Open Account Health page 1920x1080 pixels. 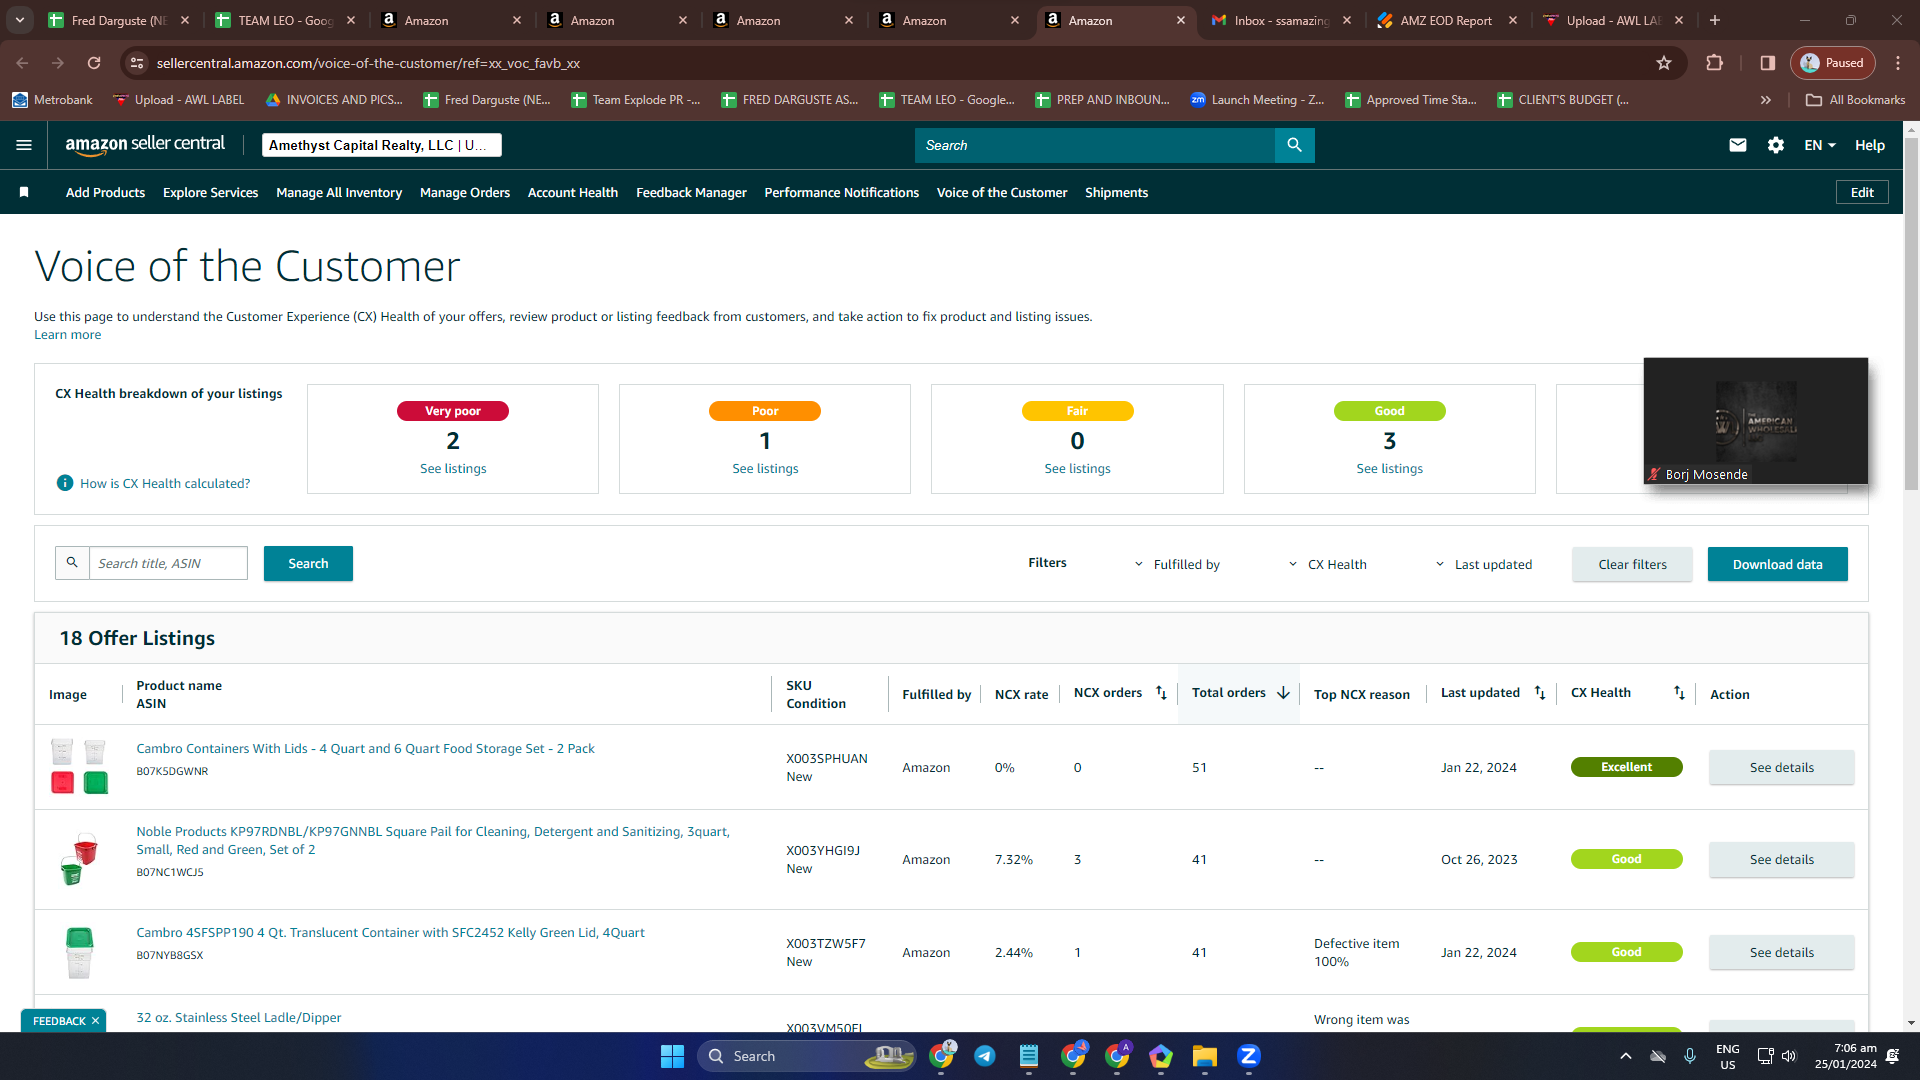(573, 192)
